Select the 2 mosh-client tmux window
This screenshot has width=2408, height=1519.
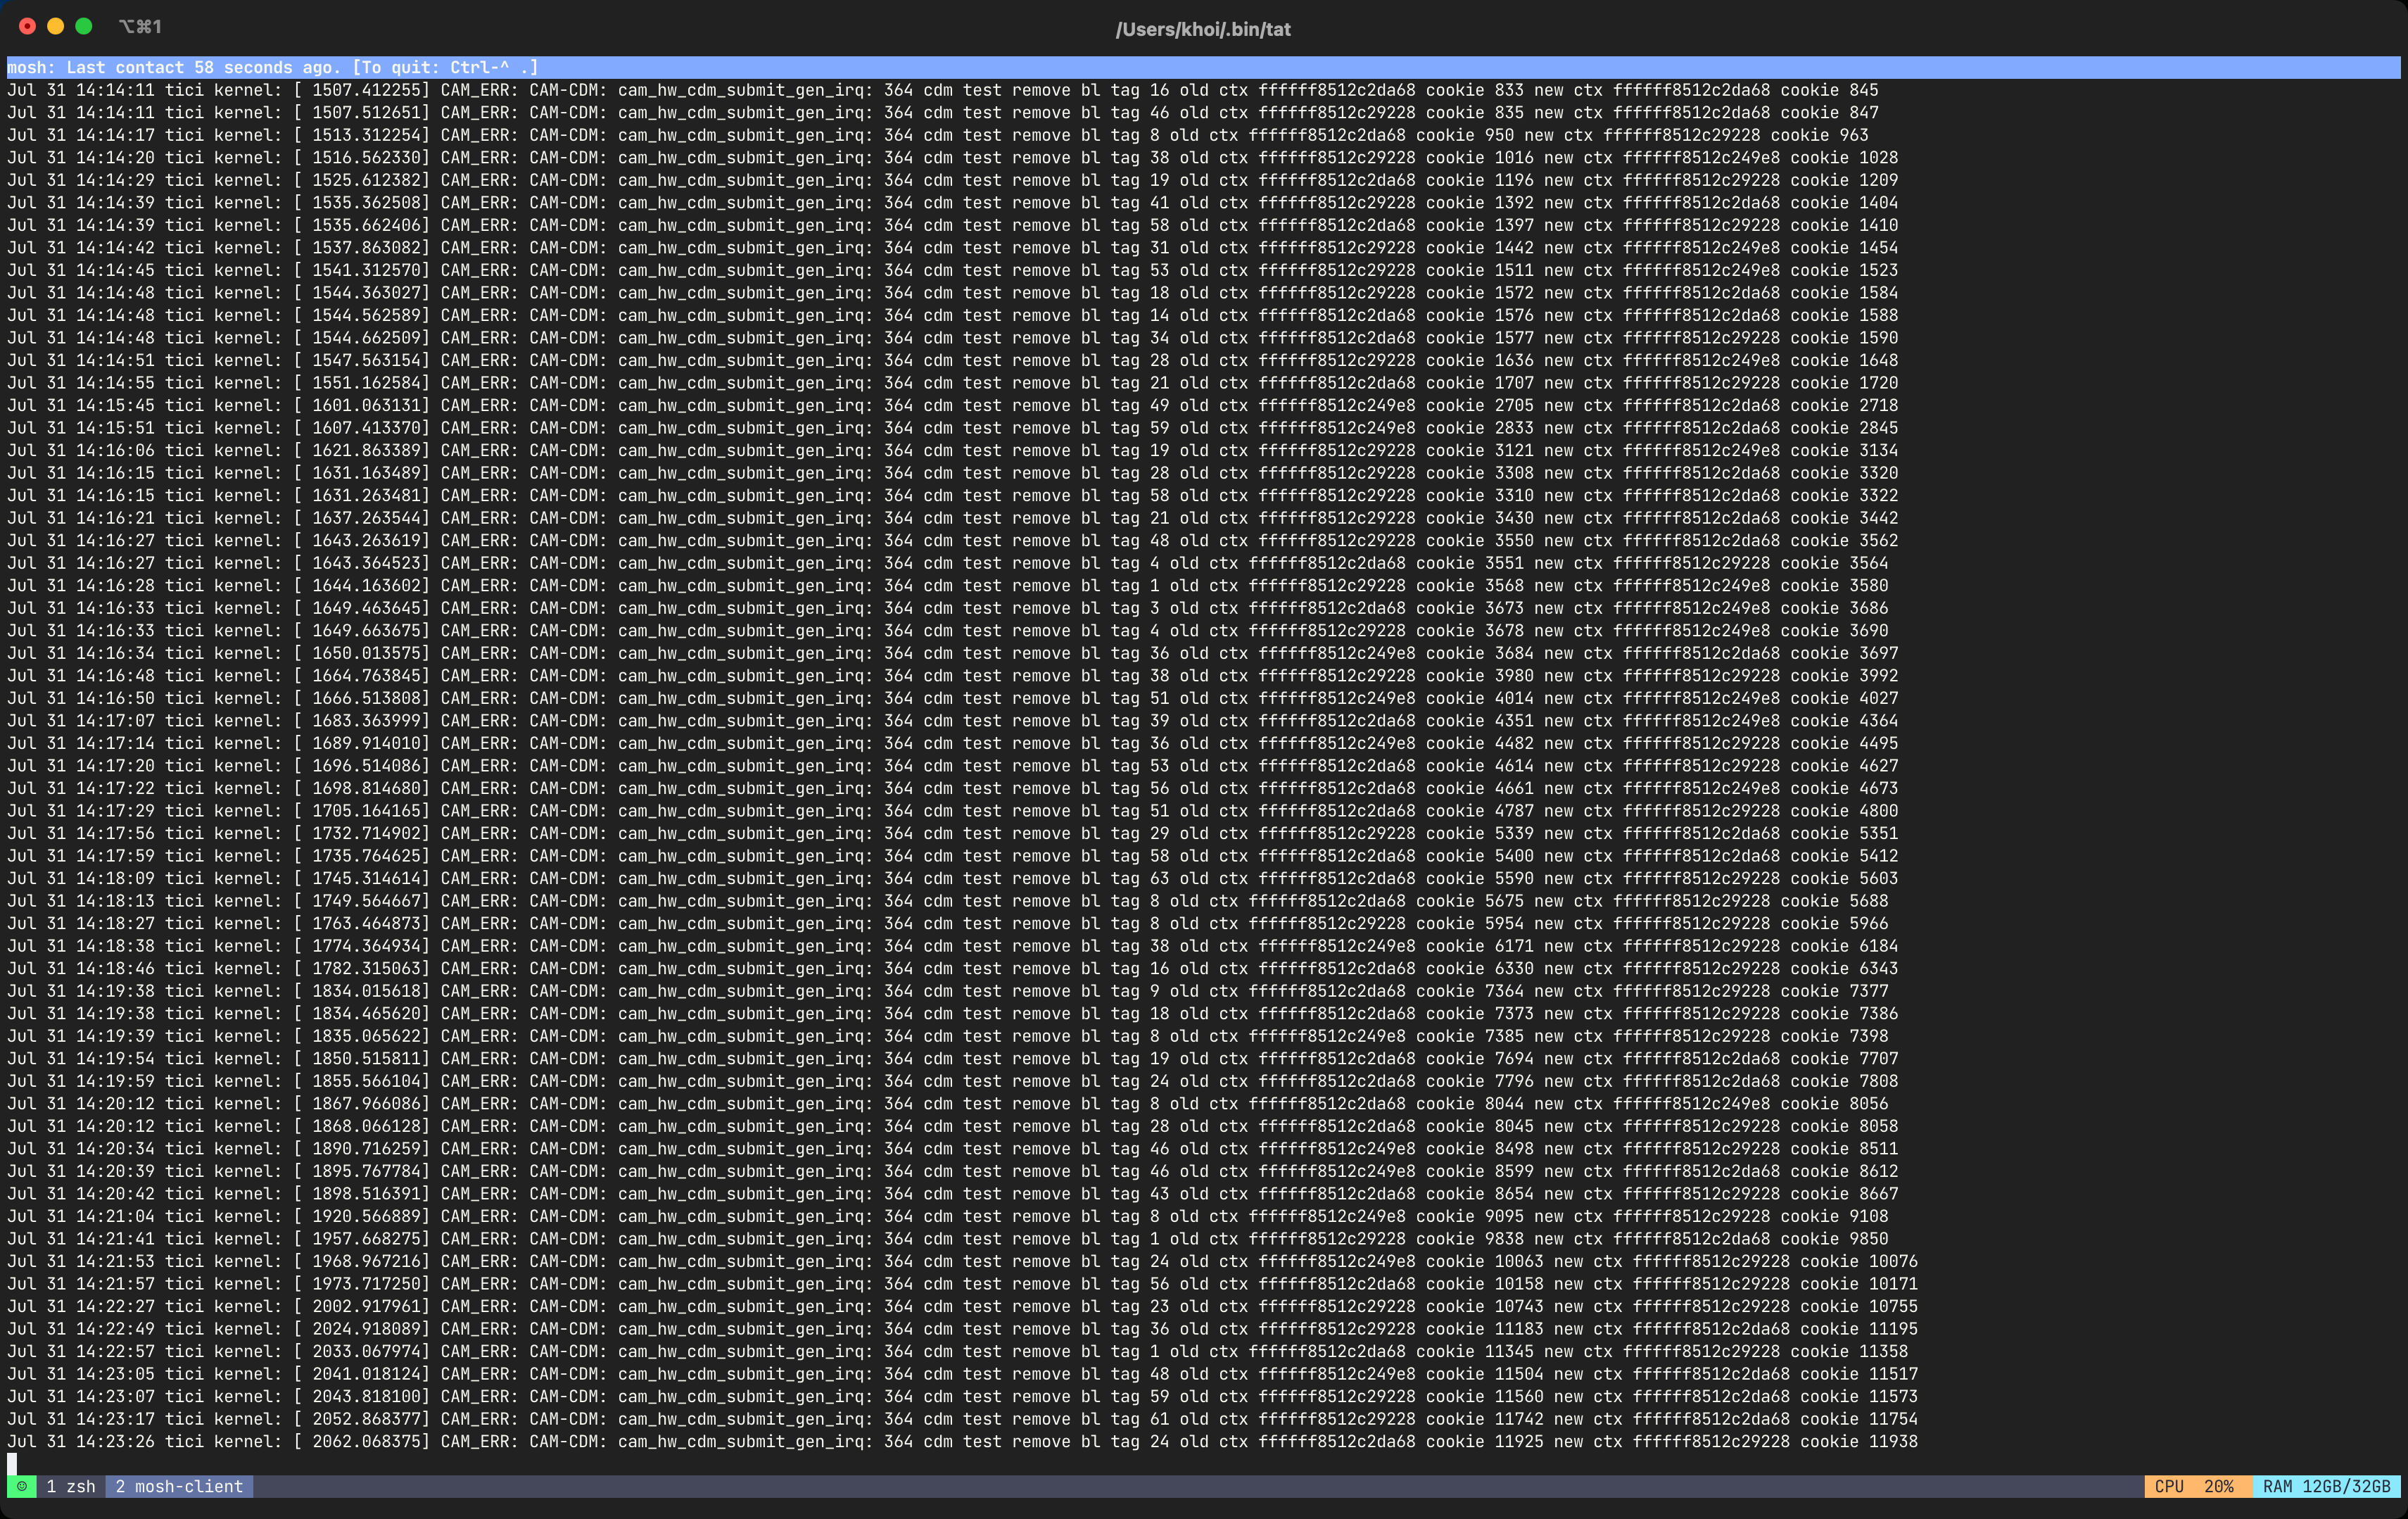[x=179, y=1486]
